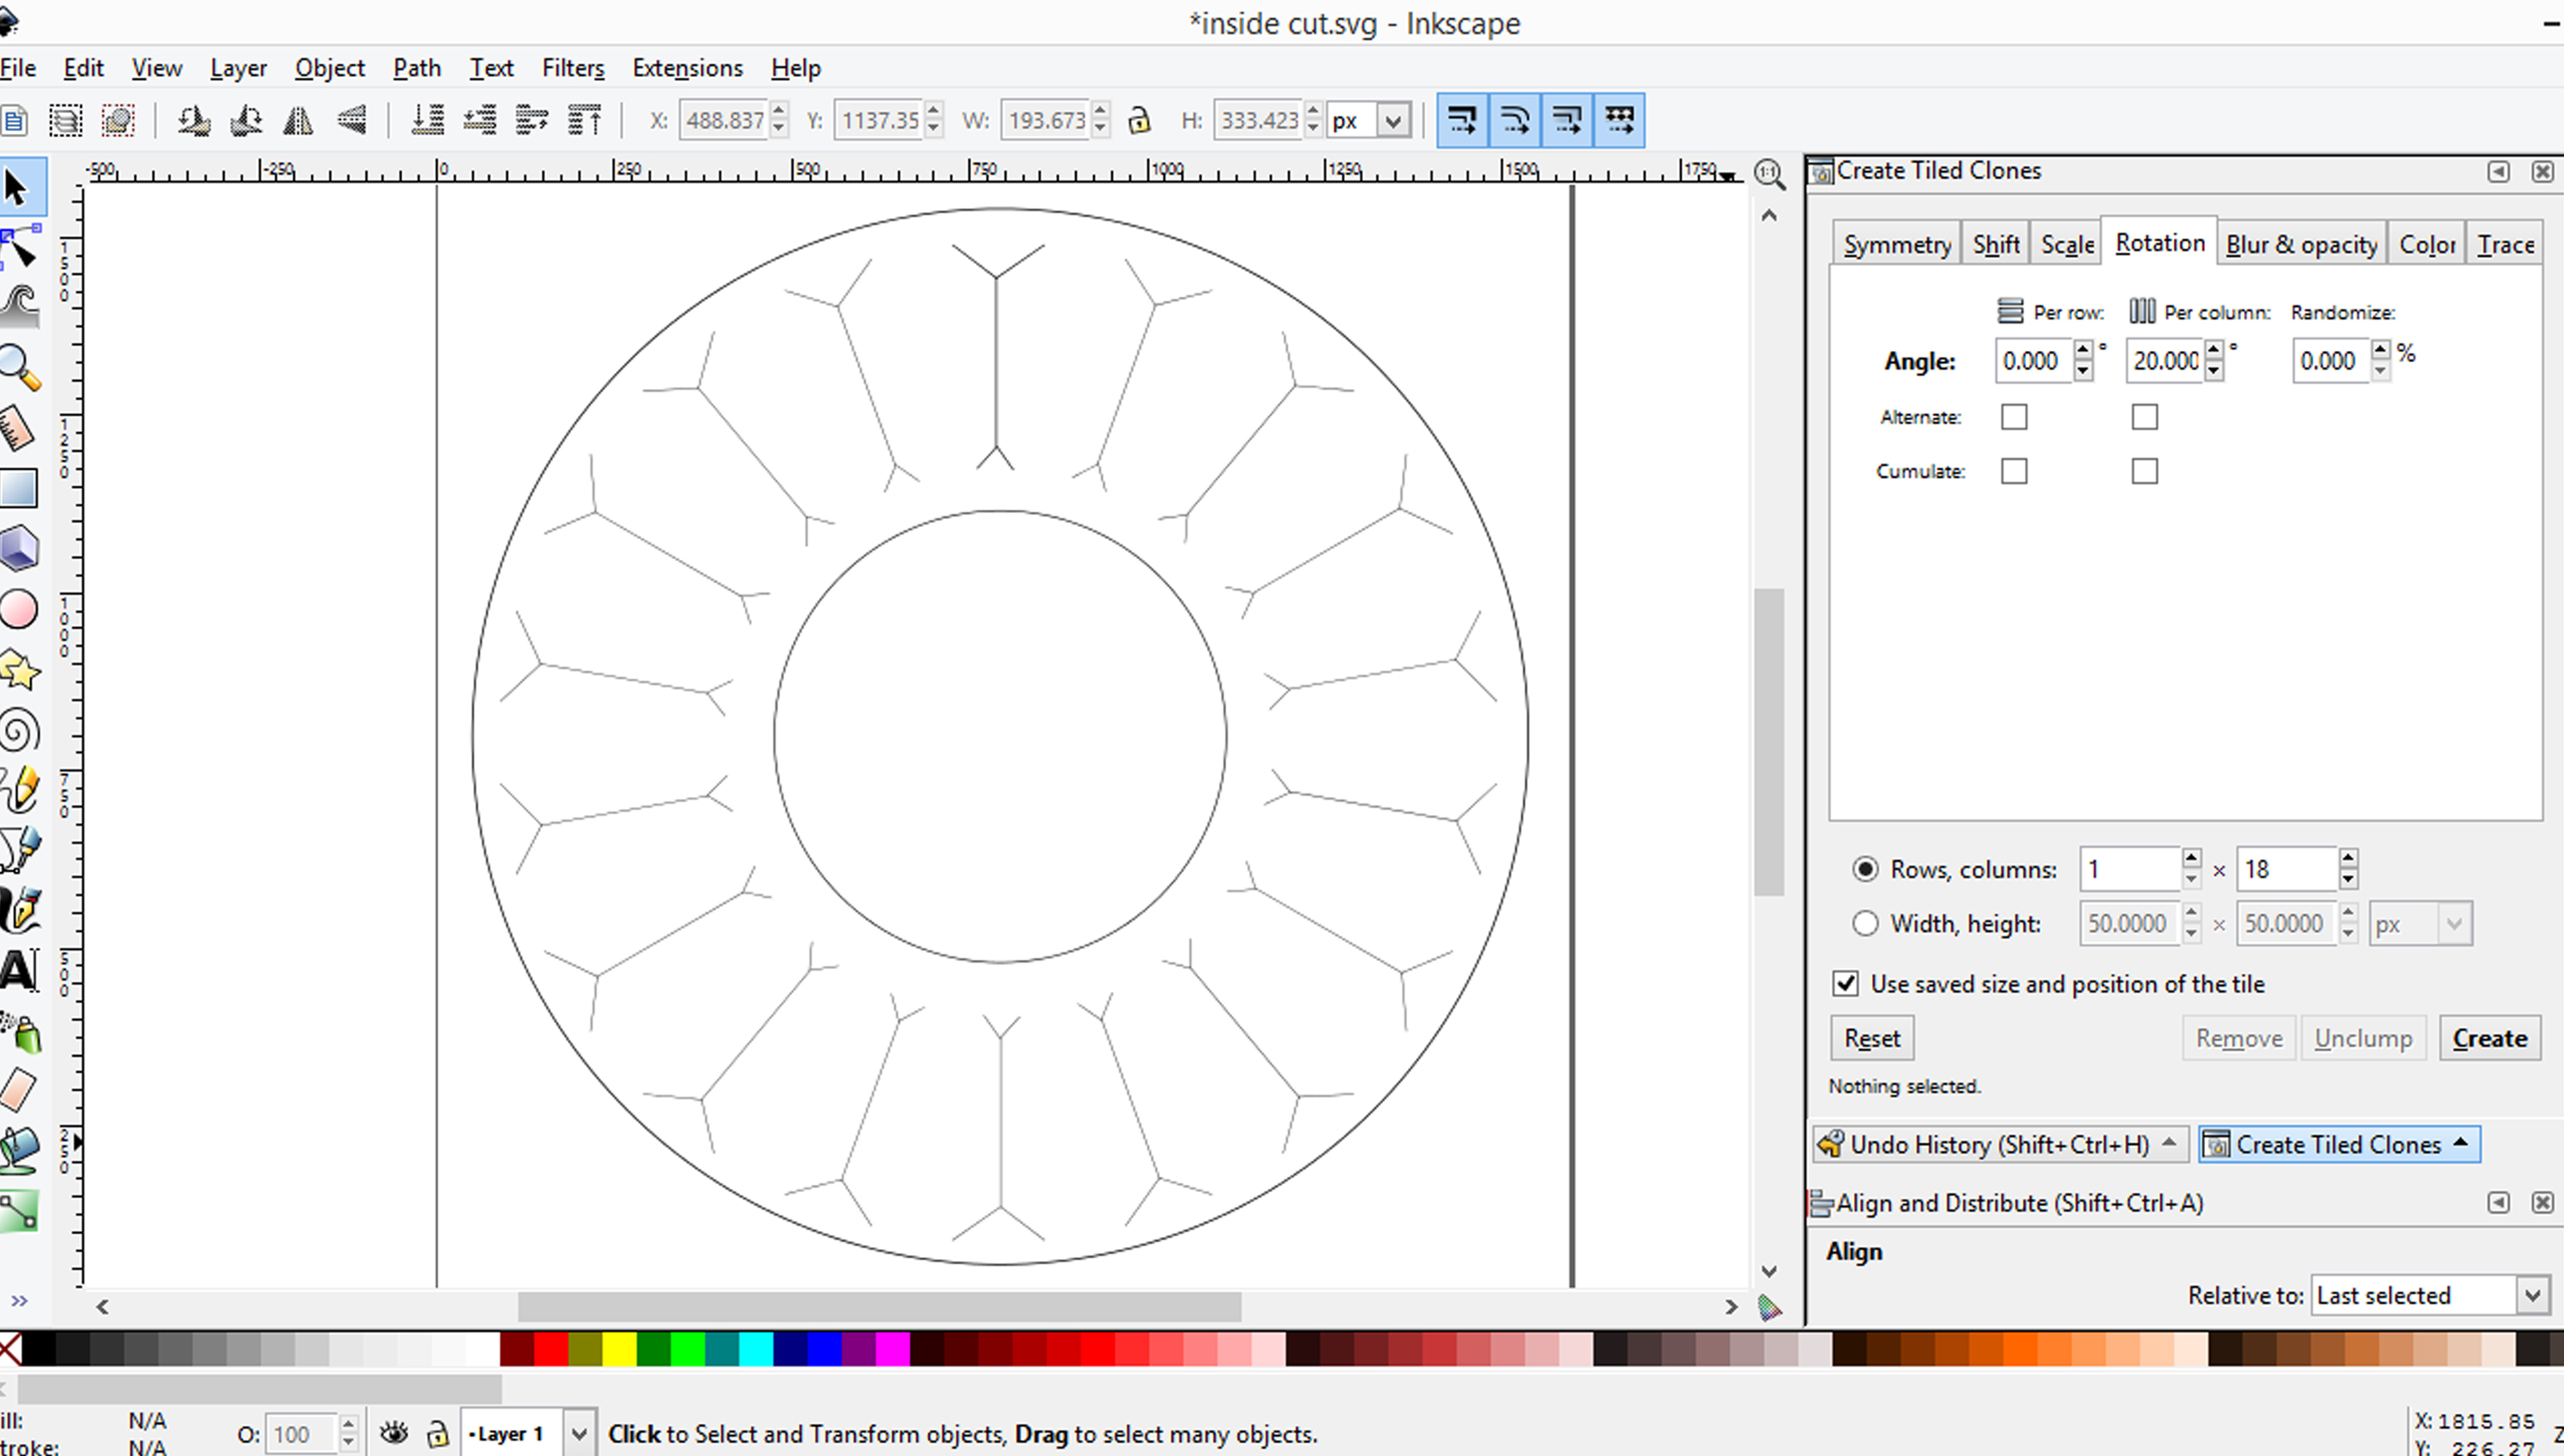
Task: Select the Node edit tool
Action: coord(18,247)
